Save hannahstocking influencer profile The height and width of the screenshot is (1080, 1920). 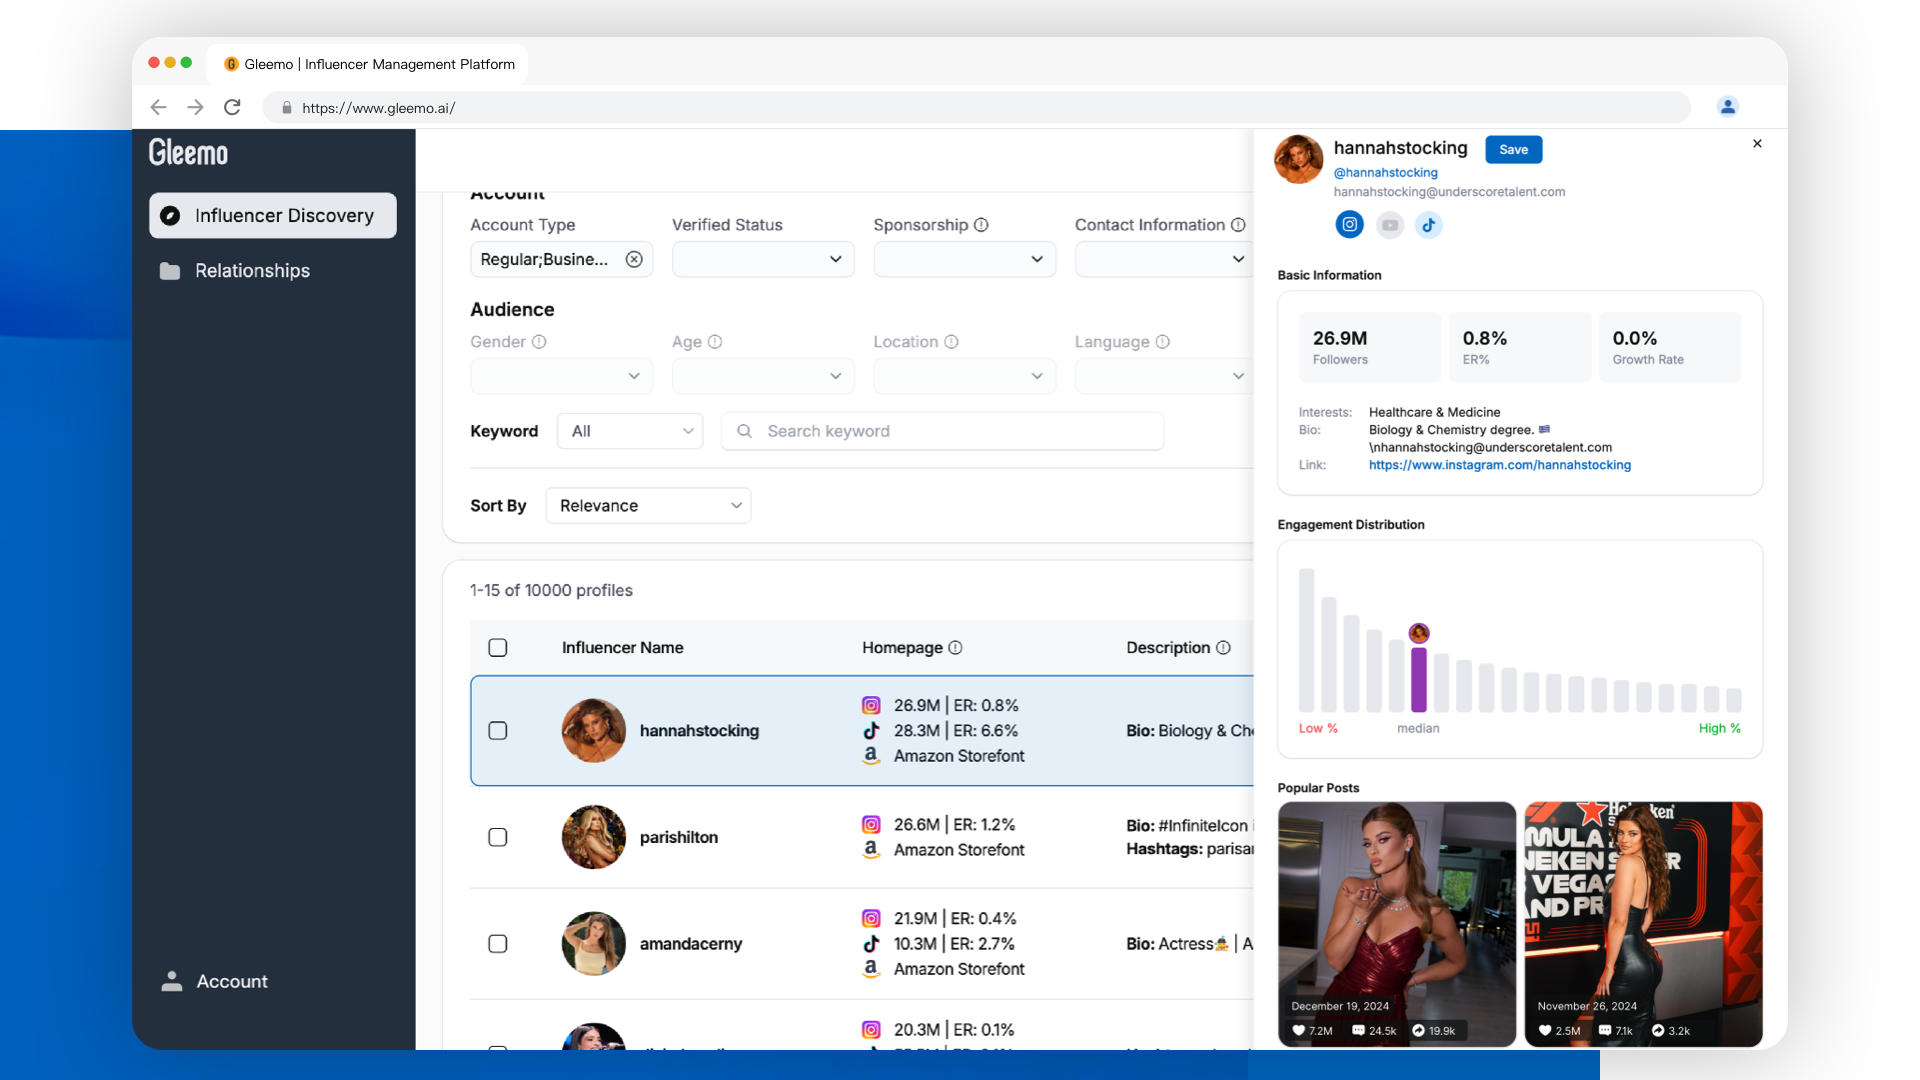tap(1514, 149)
